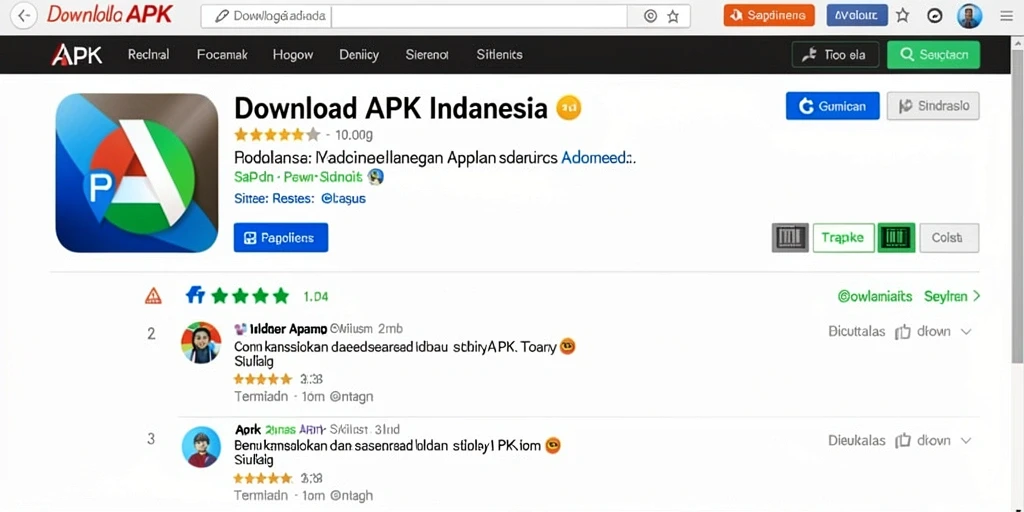The image size is (1024, 512).
Task: Click the Download APK Indanesia heading
Action: tap(391, 108)
